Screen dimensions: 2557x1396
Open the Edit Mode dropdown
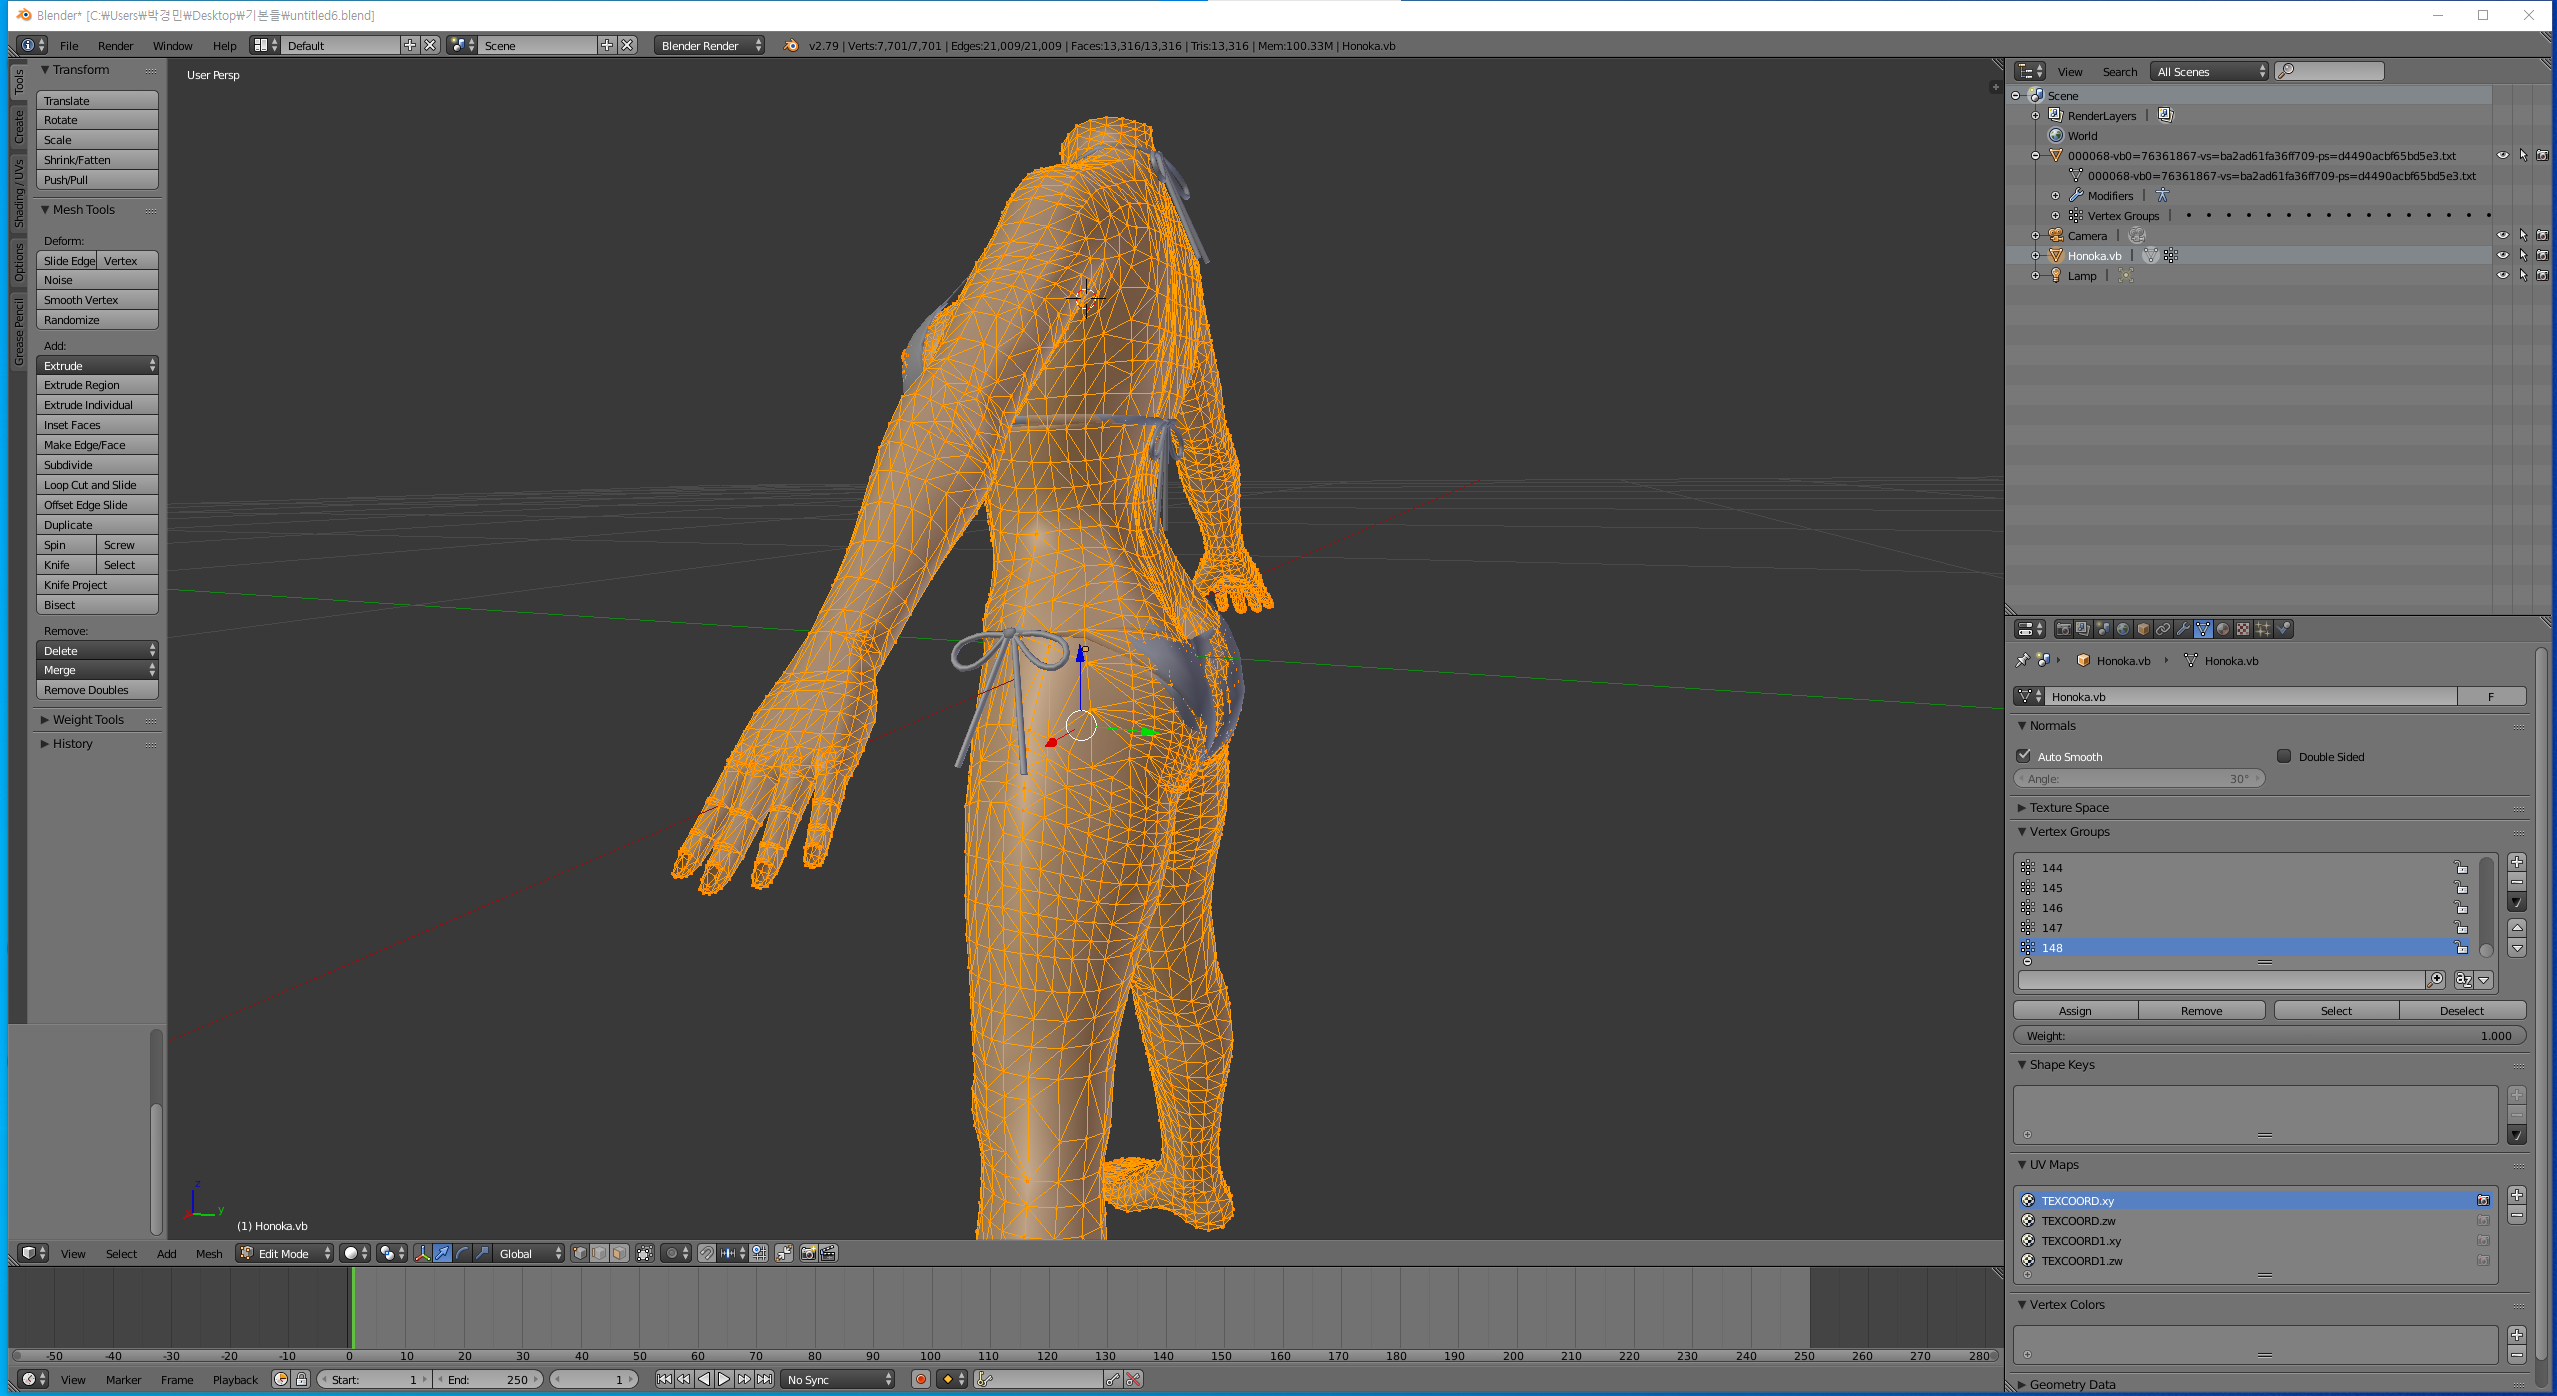pos(284,1253)
